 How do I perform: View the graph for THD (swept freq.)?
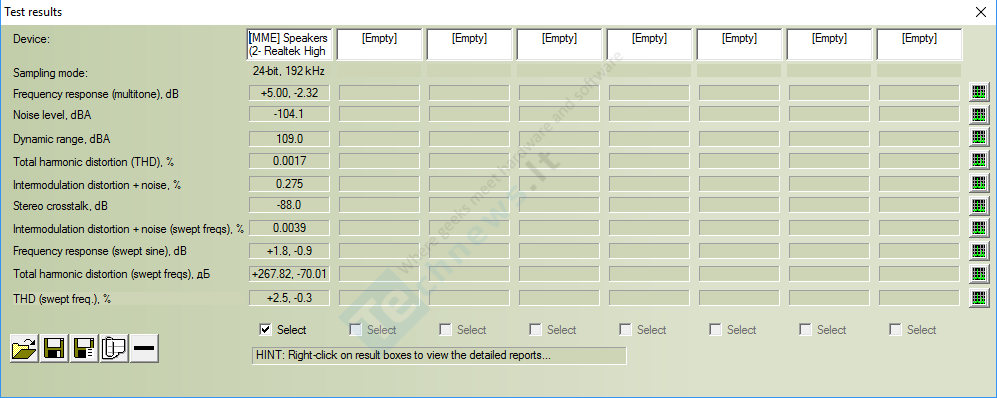(x=979, y=297)
